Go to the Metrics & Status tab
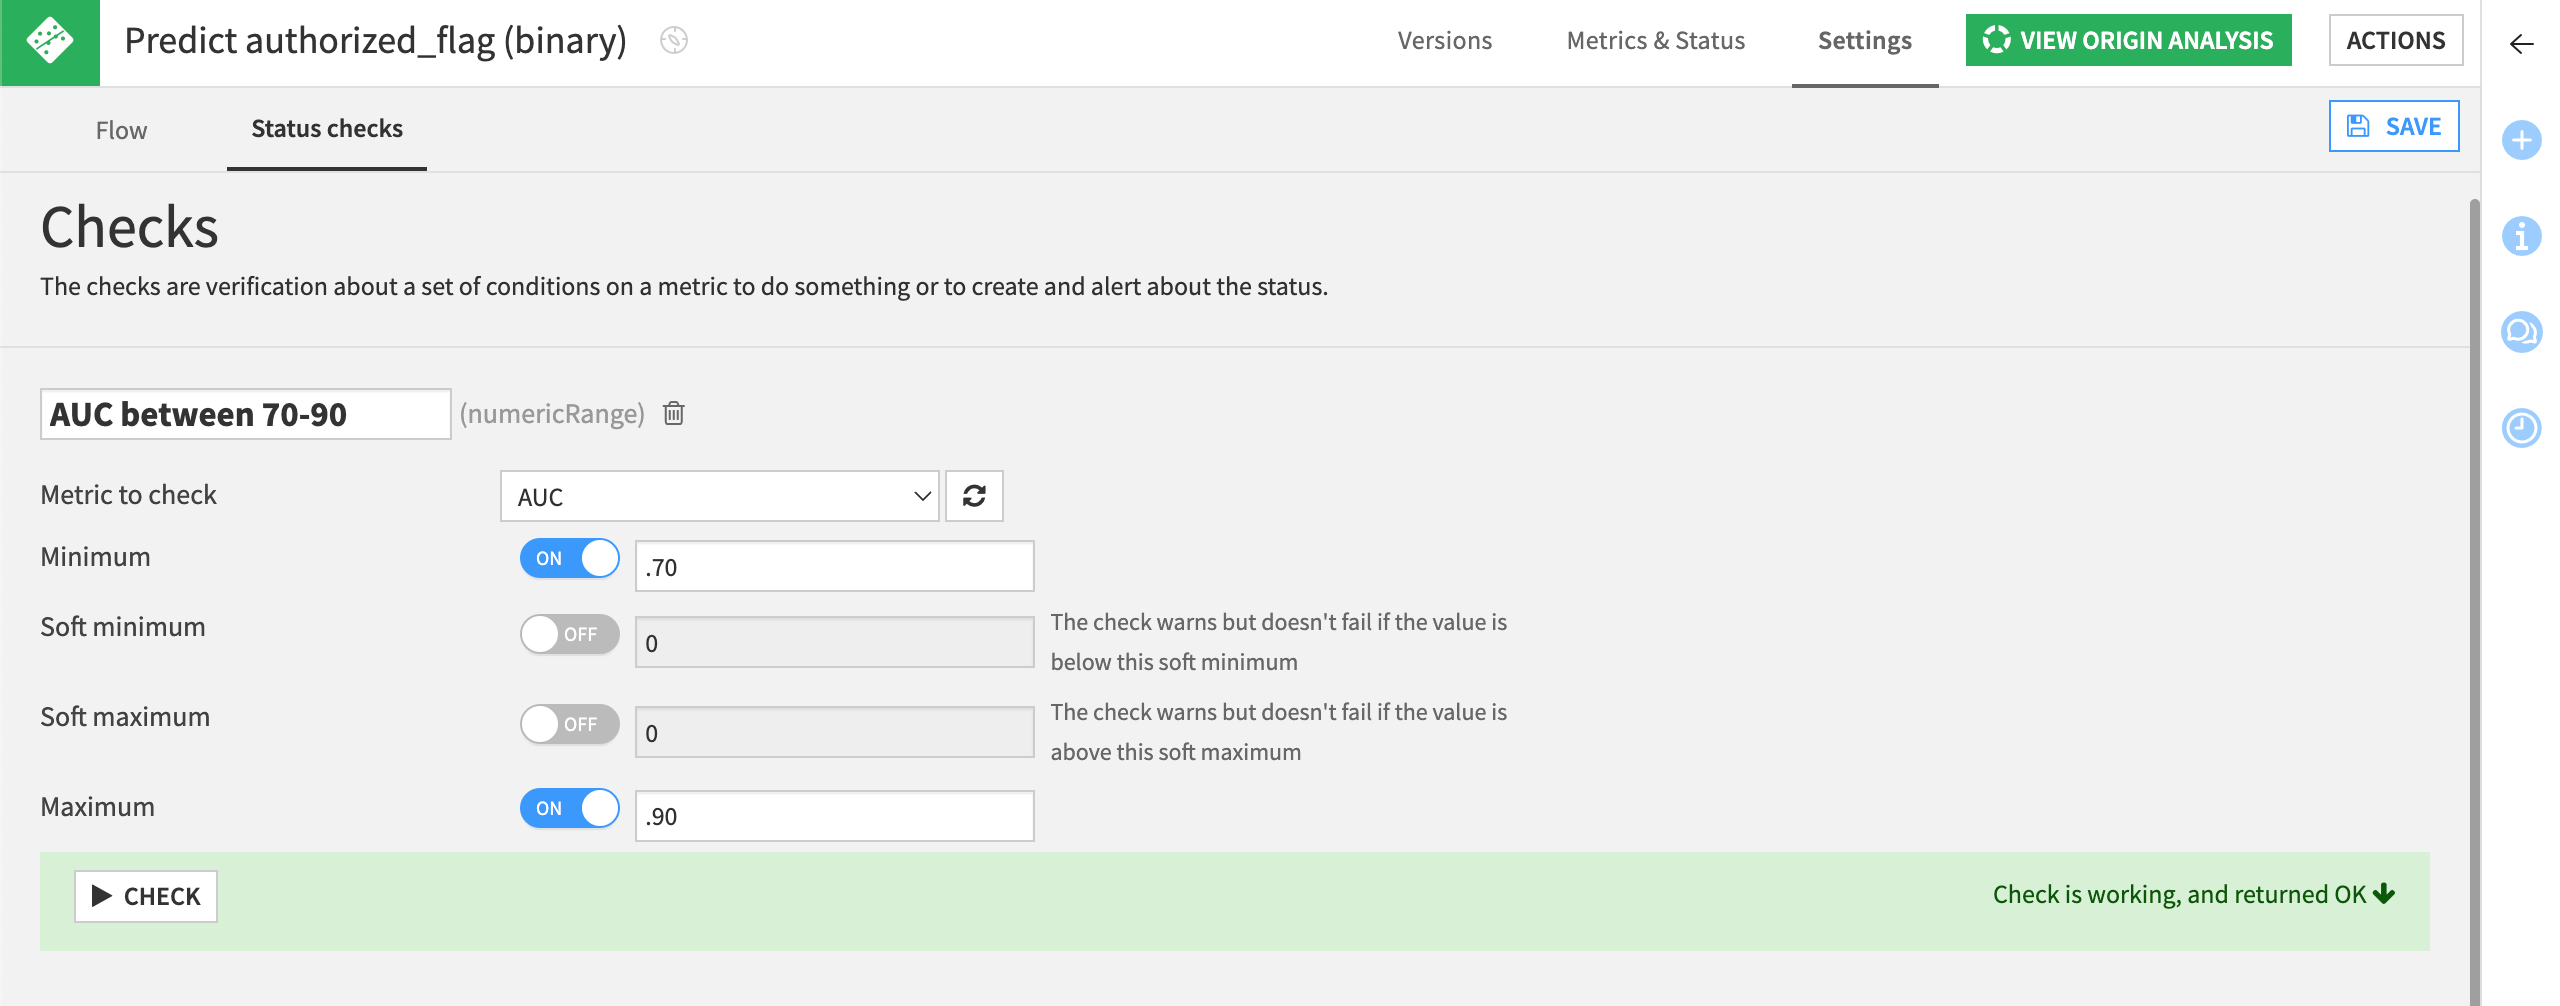The width and height of the screenshot is (2560, 1006). tap(1655, 41)
